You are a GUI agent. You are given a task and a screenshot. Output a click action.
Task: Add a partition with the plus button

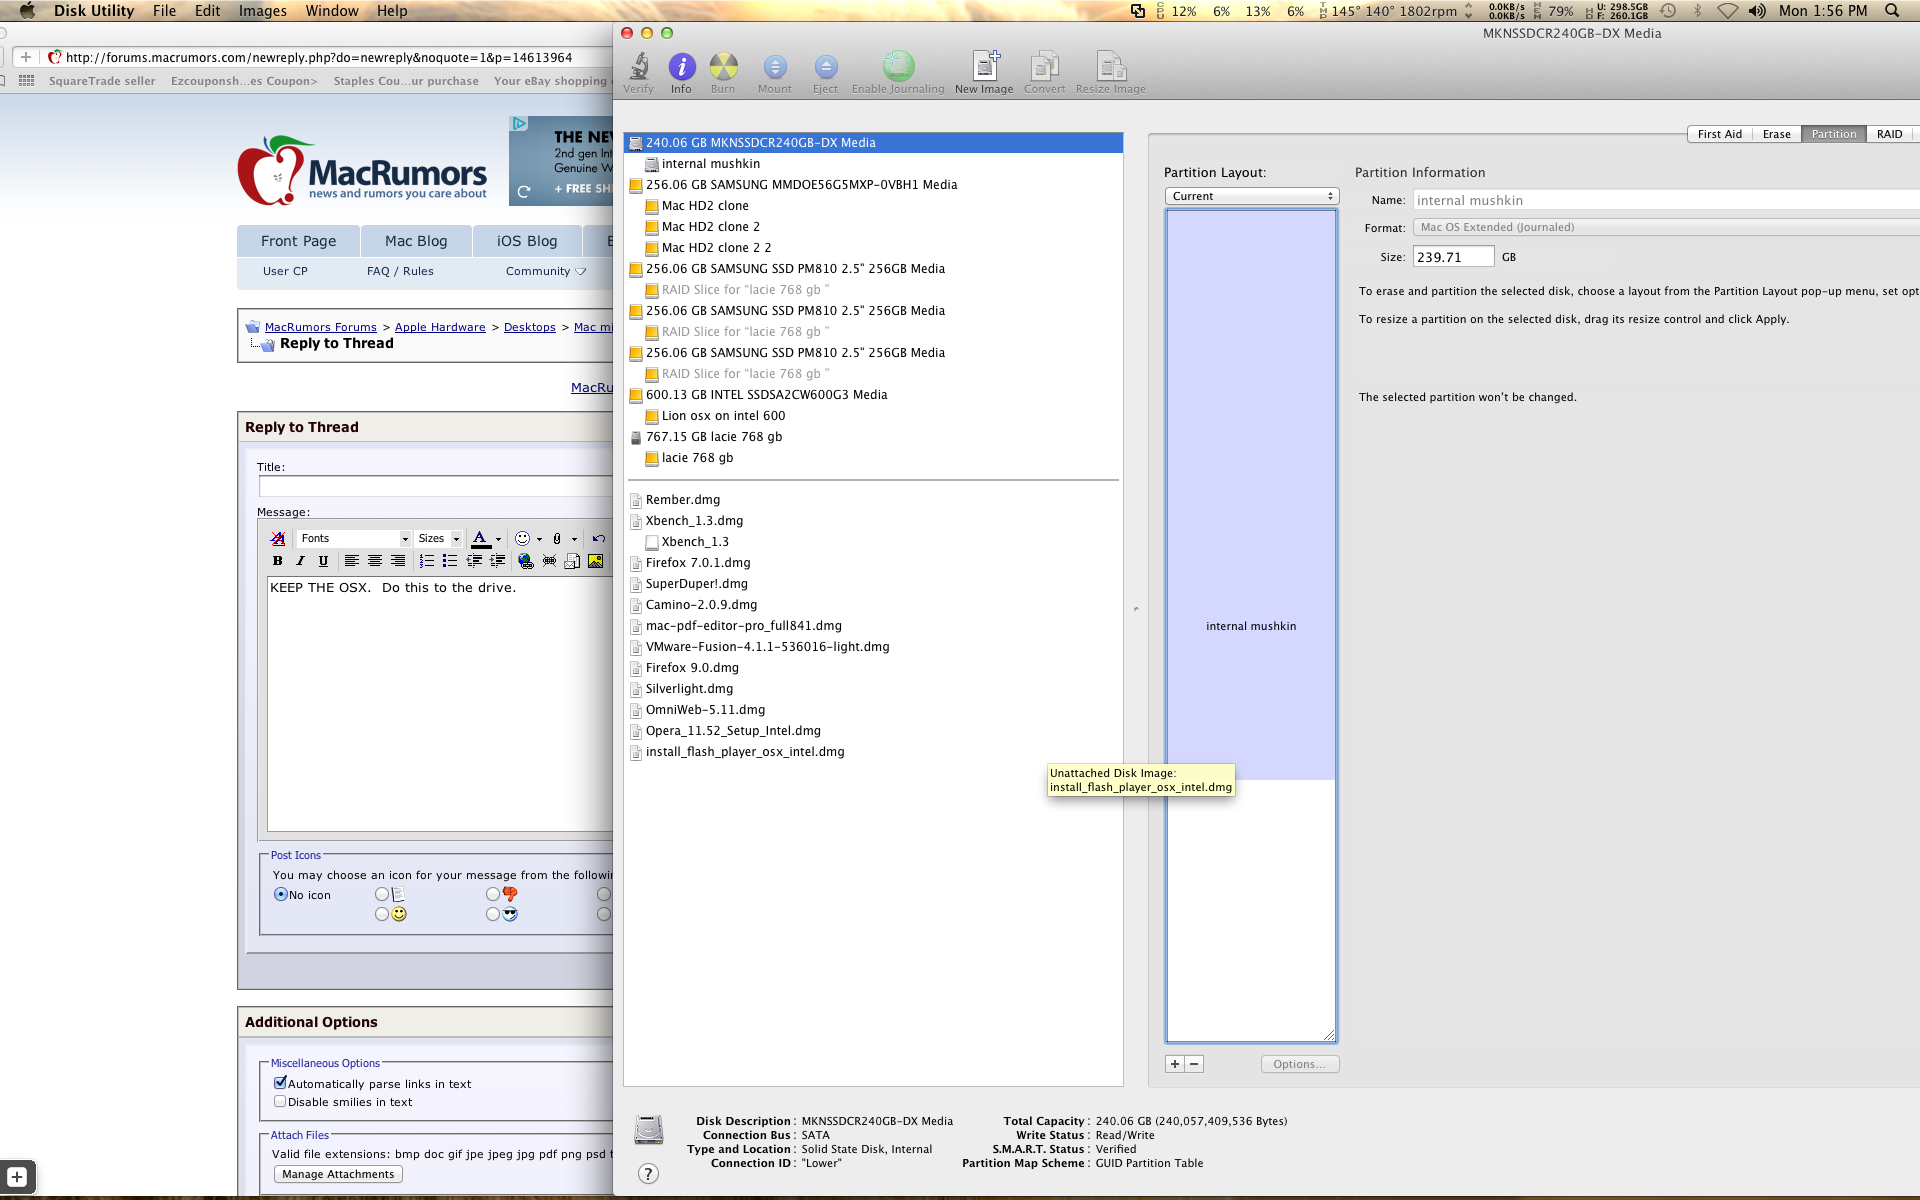pyautogui.click(x=1175, y=1064)
